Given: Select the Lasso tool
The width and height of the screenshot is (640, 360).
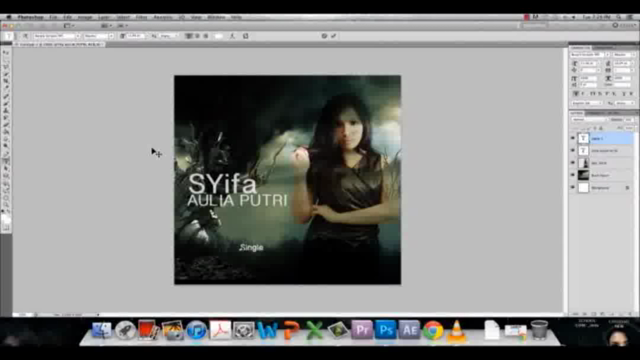Looking at the screenshot, I should click(x=6, y=67).
